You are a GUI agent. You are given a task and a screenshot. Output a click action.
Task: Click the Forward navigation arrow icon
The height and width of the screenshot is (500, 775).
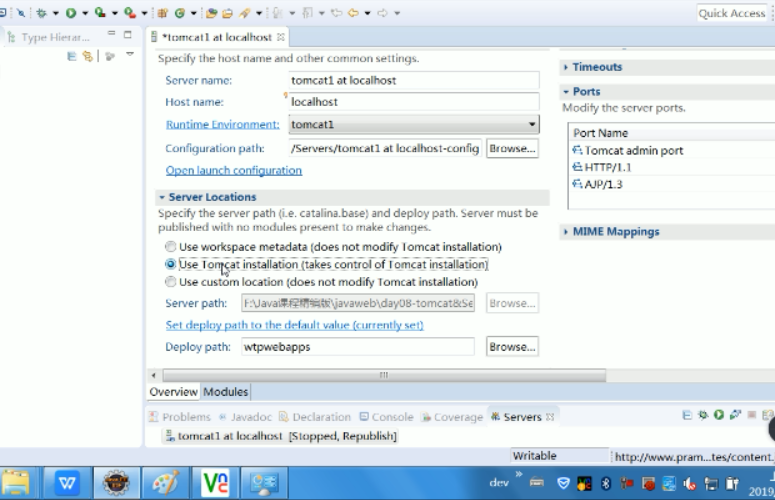point(383,13)
